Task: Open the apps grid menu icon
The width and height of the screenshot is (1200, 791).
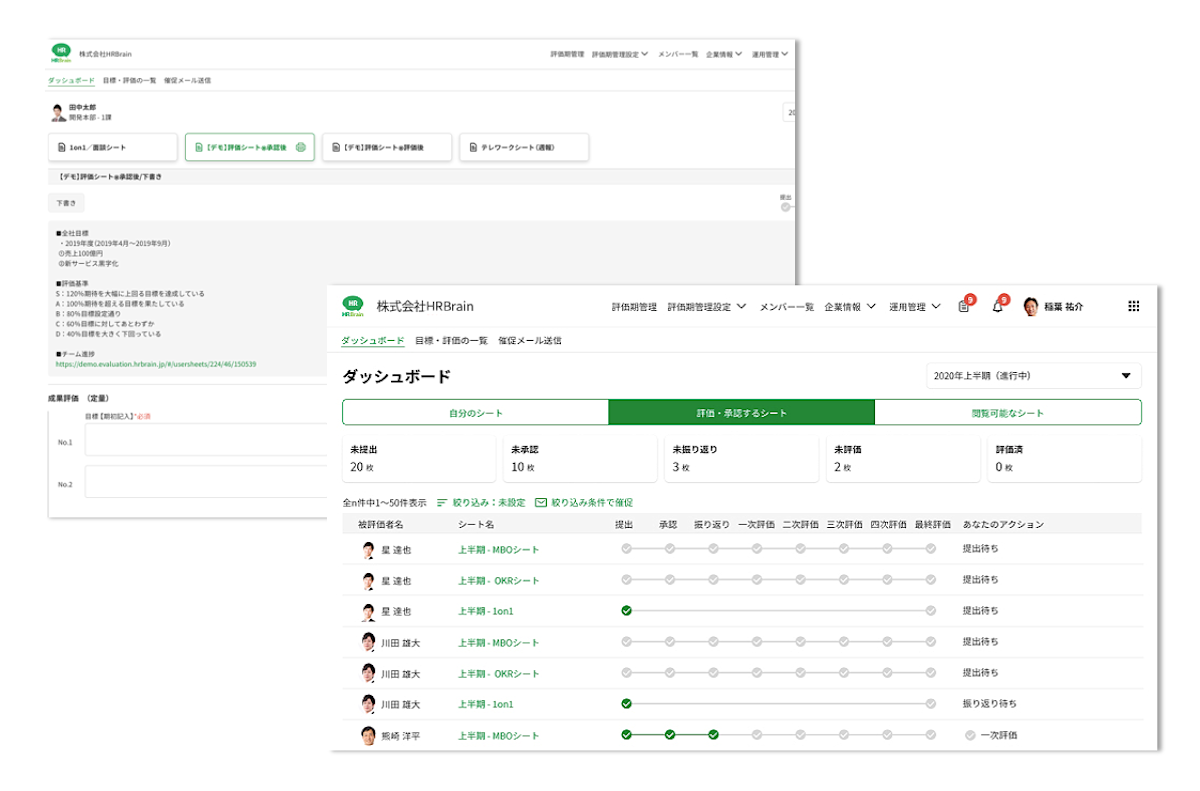Action: (x=1133, y=306)
